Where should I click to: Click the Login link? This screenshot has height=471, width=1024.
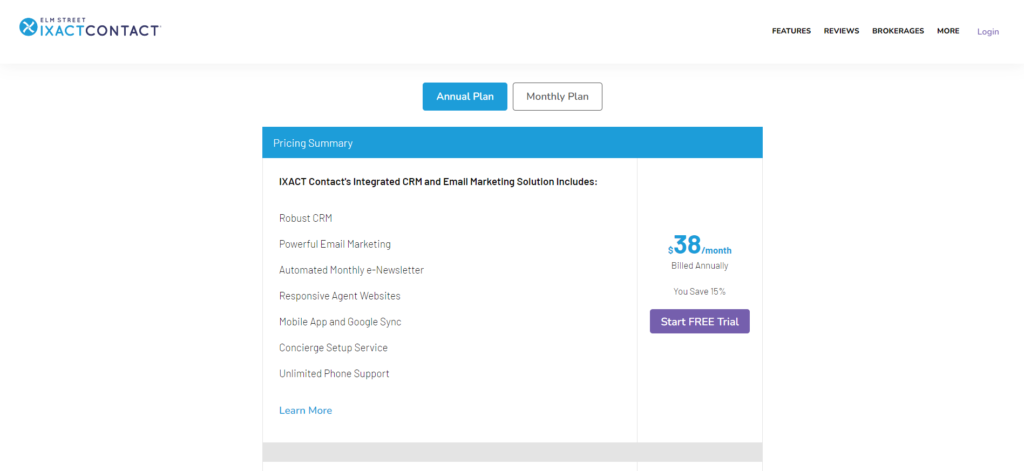[987, 31]
